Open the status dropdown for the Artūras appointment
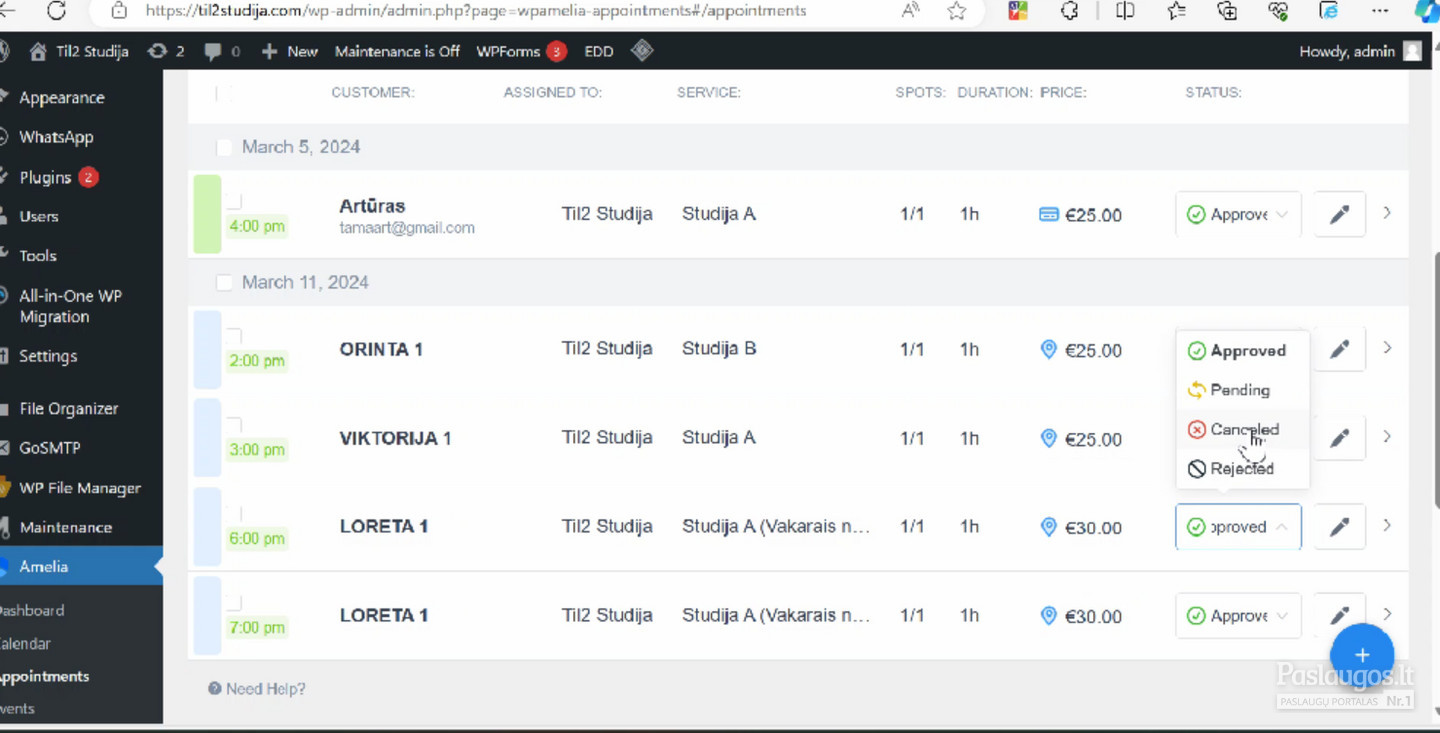The height and width of the screenshot is (733, 1440). 1238,214
